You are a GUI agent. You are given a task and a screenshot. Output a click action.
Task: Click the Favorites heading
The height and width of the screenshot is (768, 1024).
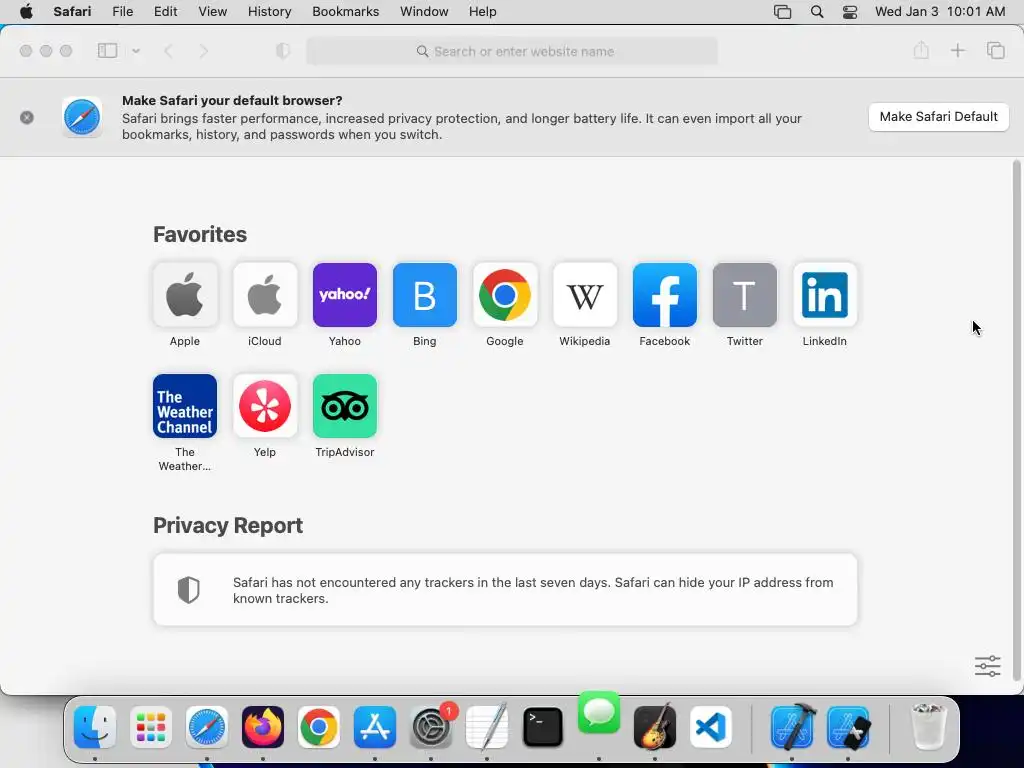(200, 234)
